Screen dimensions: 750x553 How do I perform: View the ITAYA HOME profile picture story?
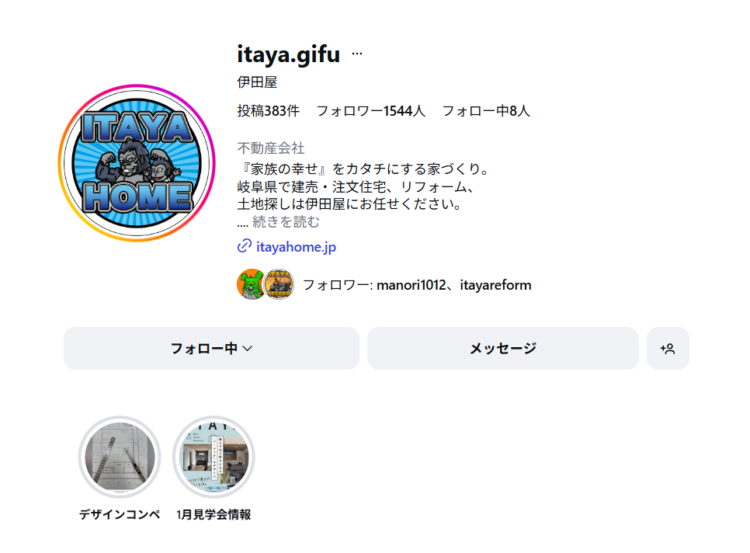tap(137, 163)
